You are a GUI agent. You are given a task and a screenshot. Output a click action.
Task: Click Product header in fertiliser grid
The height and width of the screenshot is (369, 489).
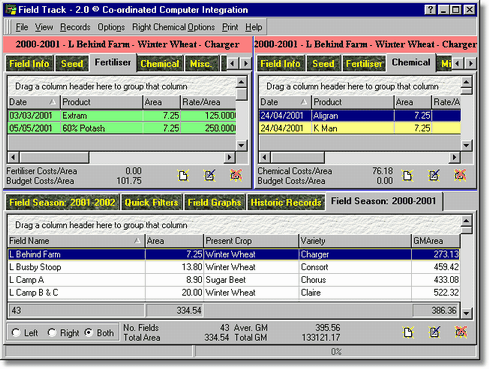[102, 102]
